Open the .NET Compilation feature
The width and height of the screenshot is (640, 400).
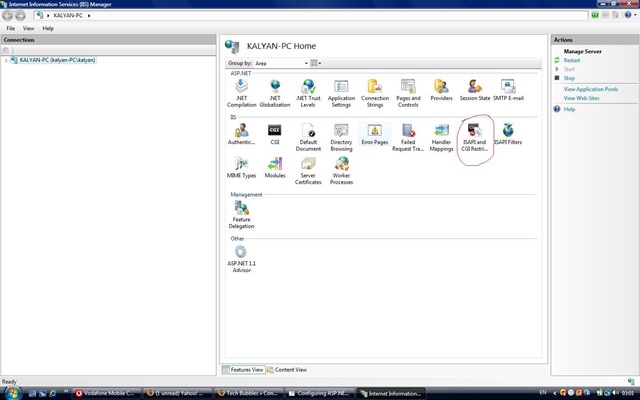pyautogui.click(x=241, y=93)
